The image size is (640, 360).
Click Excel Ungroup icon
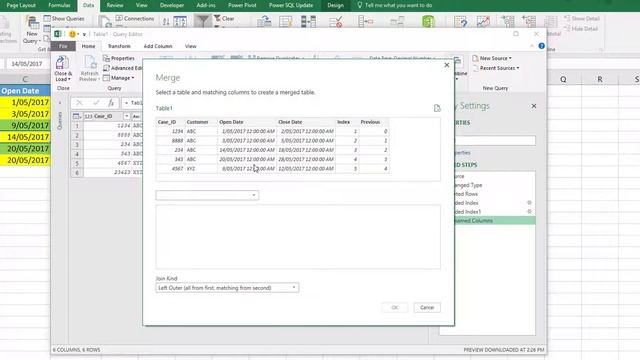(x=529, y=21)
